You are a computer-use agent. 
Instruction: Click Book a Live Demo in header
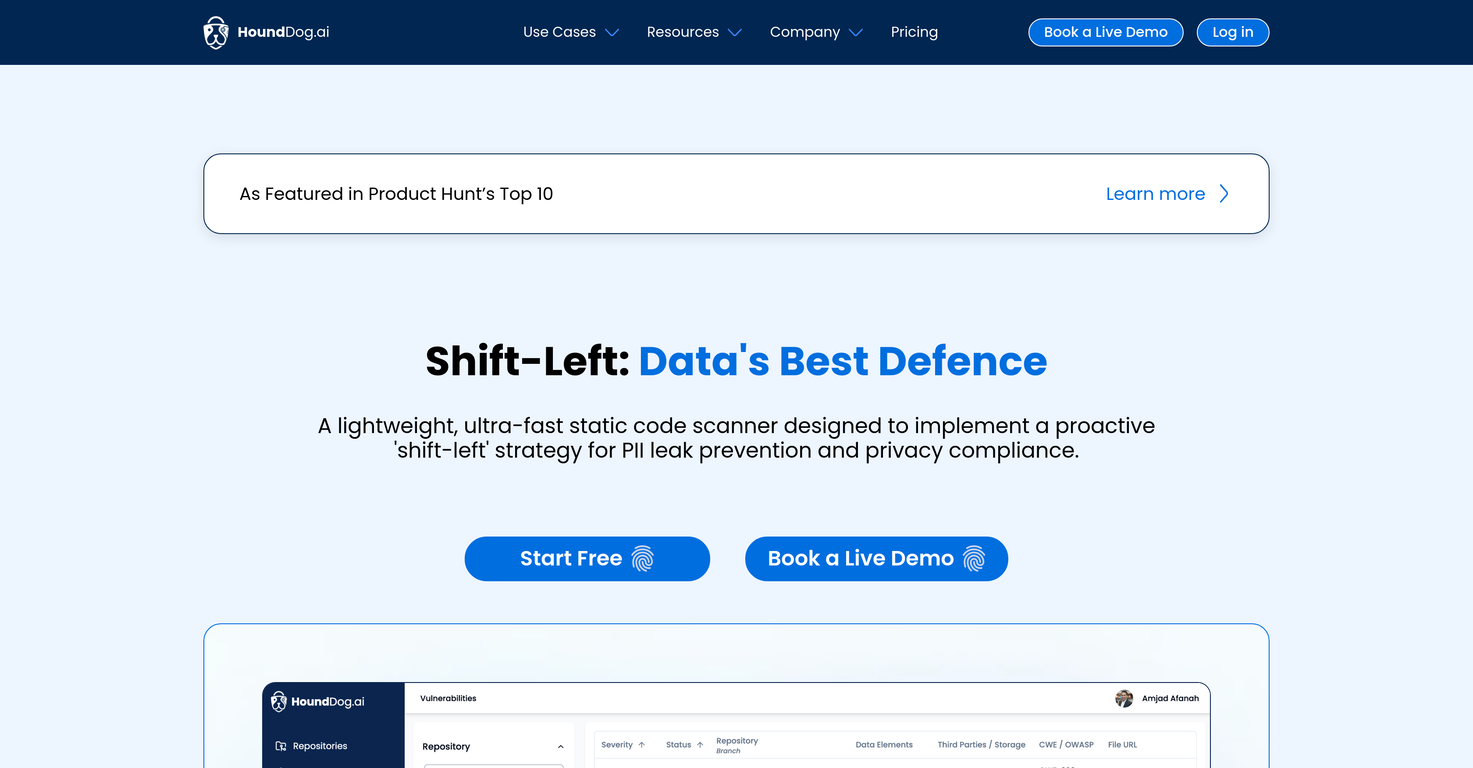click(1105, 32)
